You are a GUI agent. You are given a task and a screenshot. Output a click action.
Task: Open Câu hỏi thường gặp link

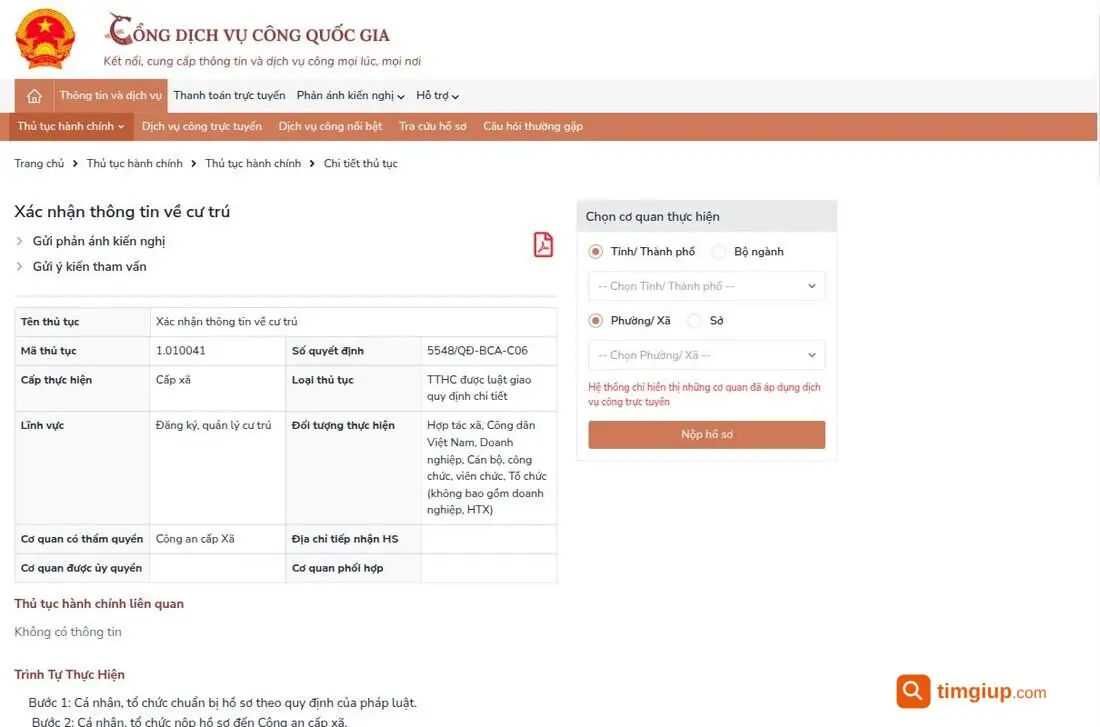pos(532,126)
